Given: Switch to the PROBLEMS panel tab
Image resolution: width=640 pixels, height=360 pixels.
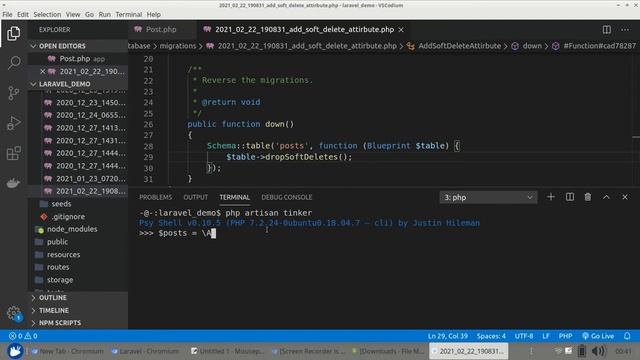Looking at the screenshot, I should 156,197.
